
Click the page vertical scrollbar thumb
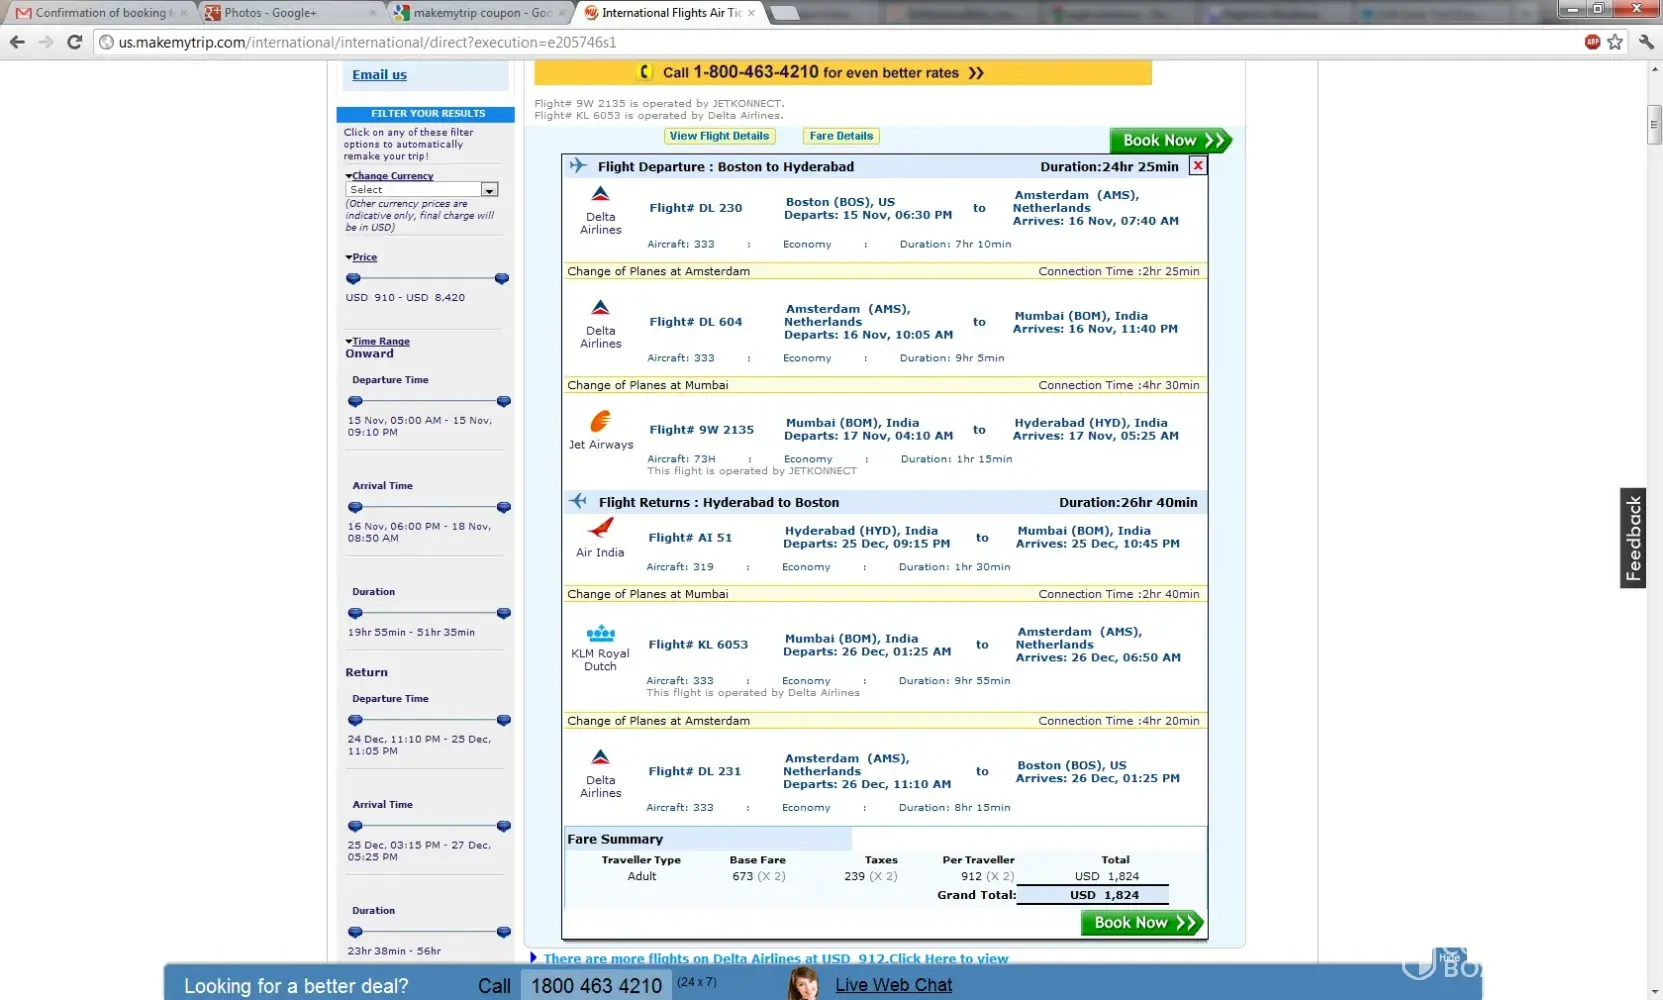tap(1654, 125)
